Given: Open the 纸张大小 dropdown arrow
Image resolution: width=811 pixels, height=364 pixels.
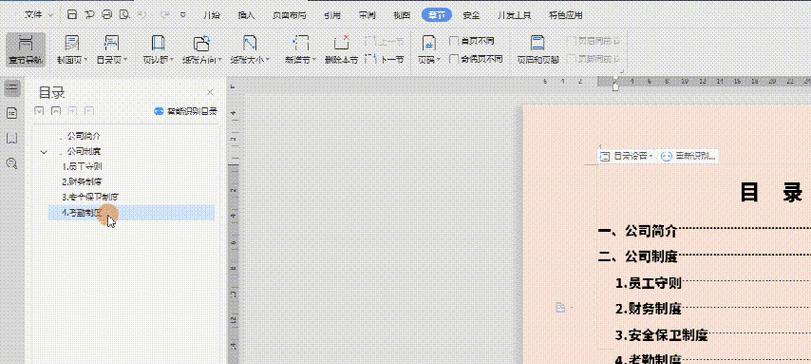Looking at the screenshot, I should [267, 60].
